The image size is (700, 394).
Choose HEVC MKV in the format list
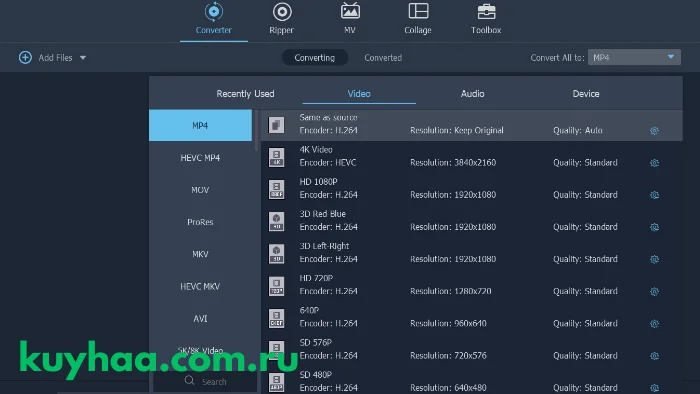pos(200,286)
